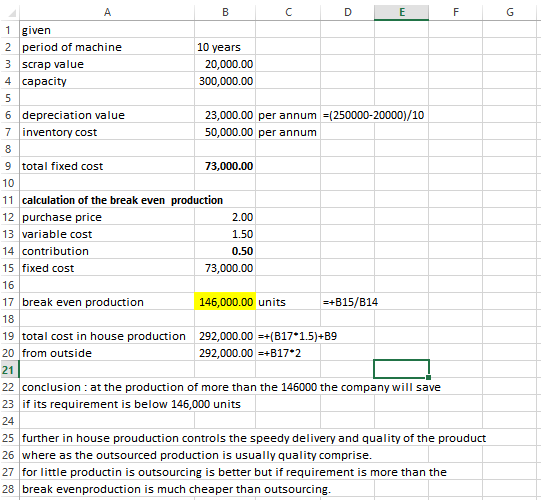Click the '10 years' cell
Image resolution: width=542 pixels, height=501 pixels.
(x=225, y=47)
